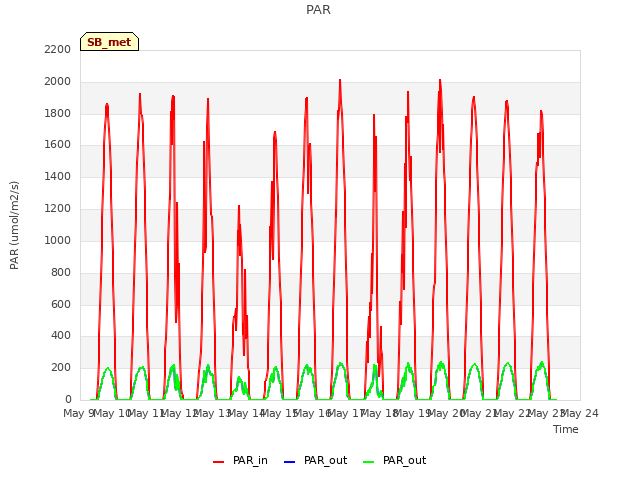This screenshot has height=480, width=640.
Task: Select the PAR (umol/m2/s) y-axis label
Action: [x=14, y=225]
